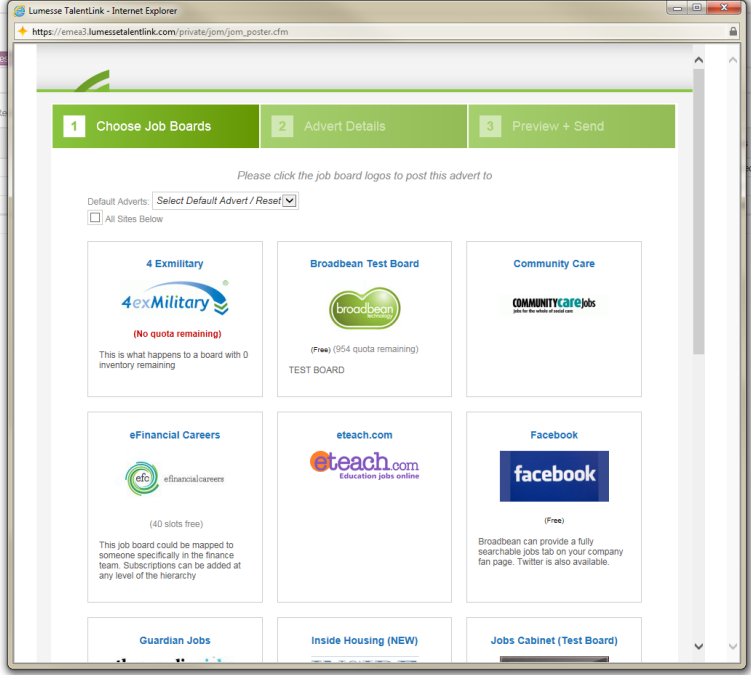Click the inner scrollbar down arrow

[699, 646]
